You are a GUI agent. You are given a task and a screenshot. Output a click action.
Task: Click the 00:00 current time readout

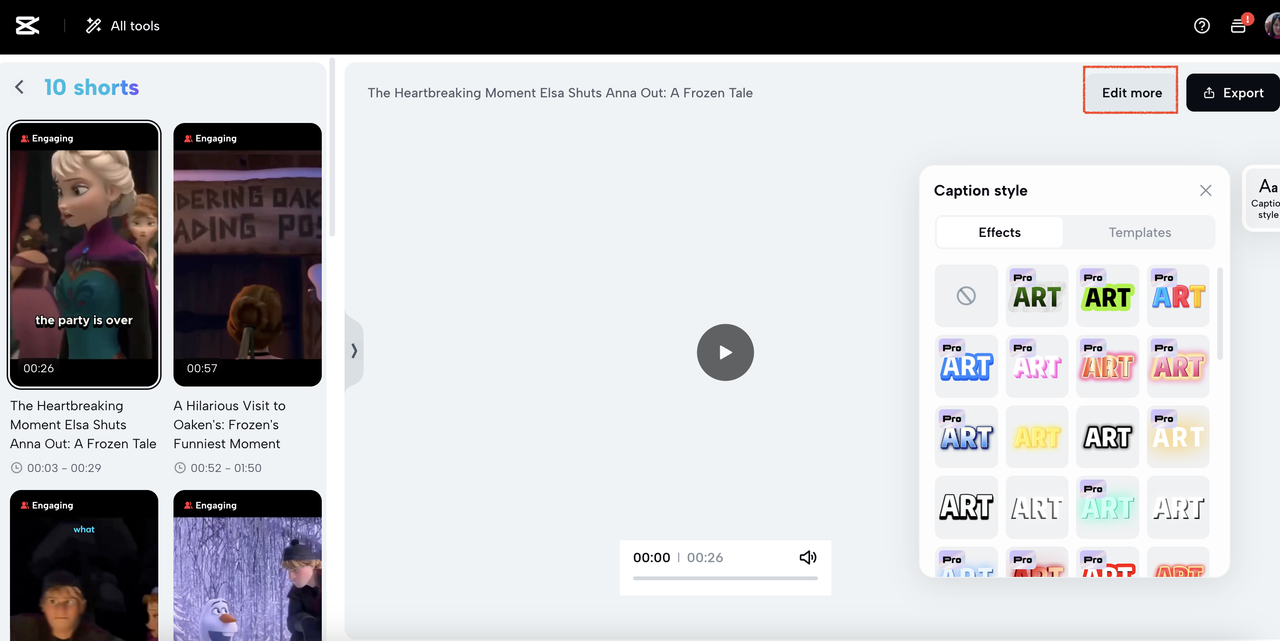pos(652,558)
